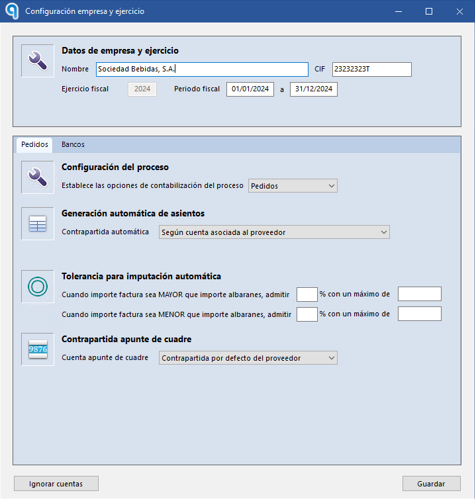Click the CIF input field
The height and width of the screenshot is (499, 475).
coord(372,69)
